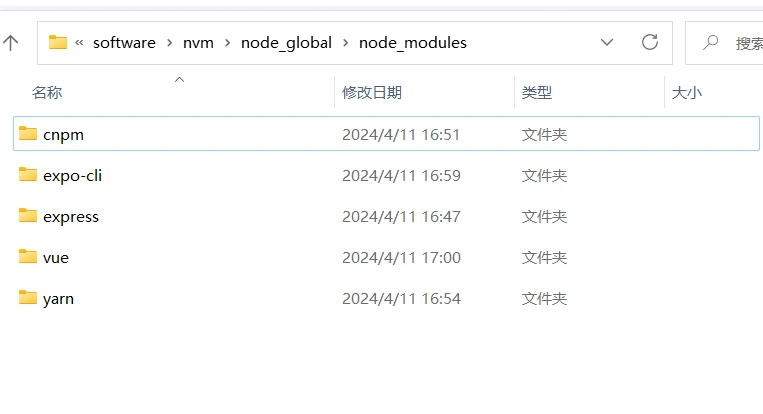Select the yarn folder icon
The image size is (763, 414).
pyautogui.click(x=28, y=297)
